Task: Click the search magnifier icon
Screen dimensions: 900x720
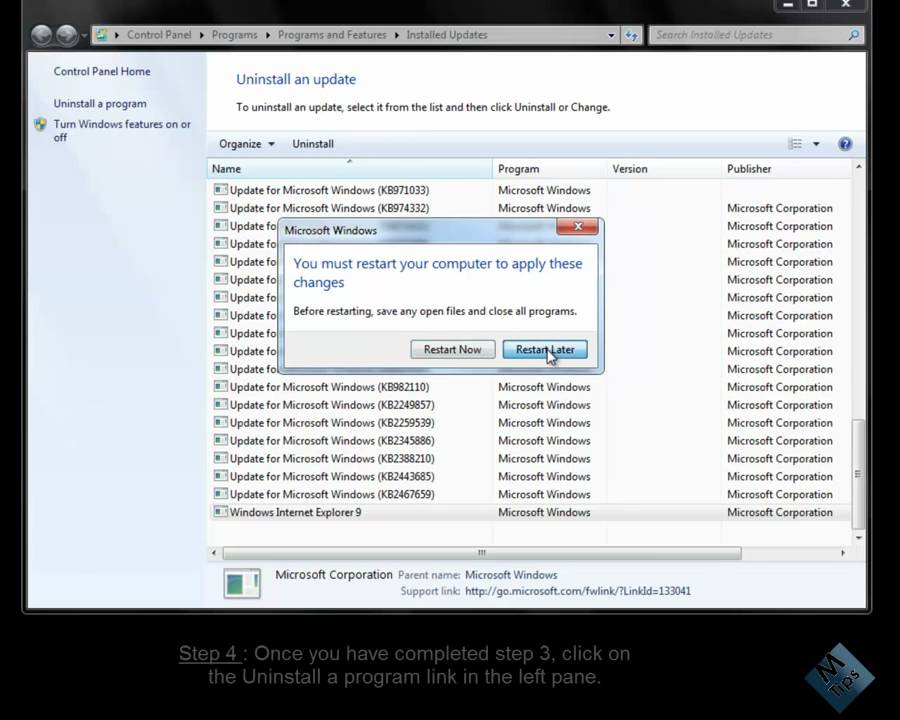Action: [x=854, y=35]
